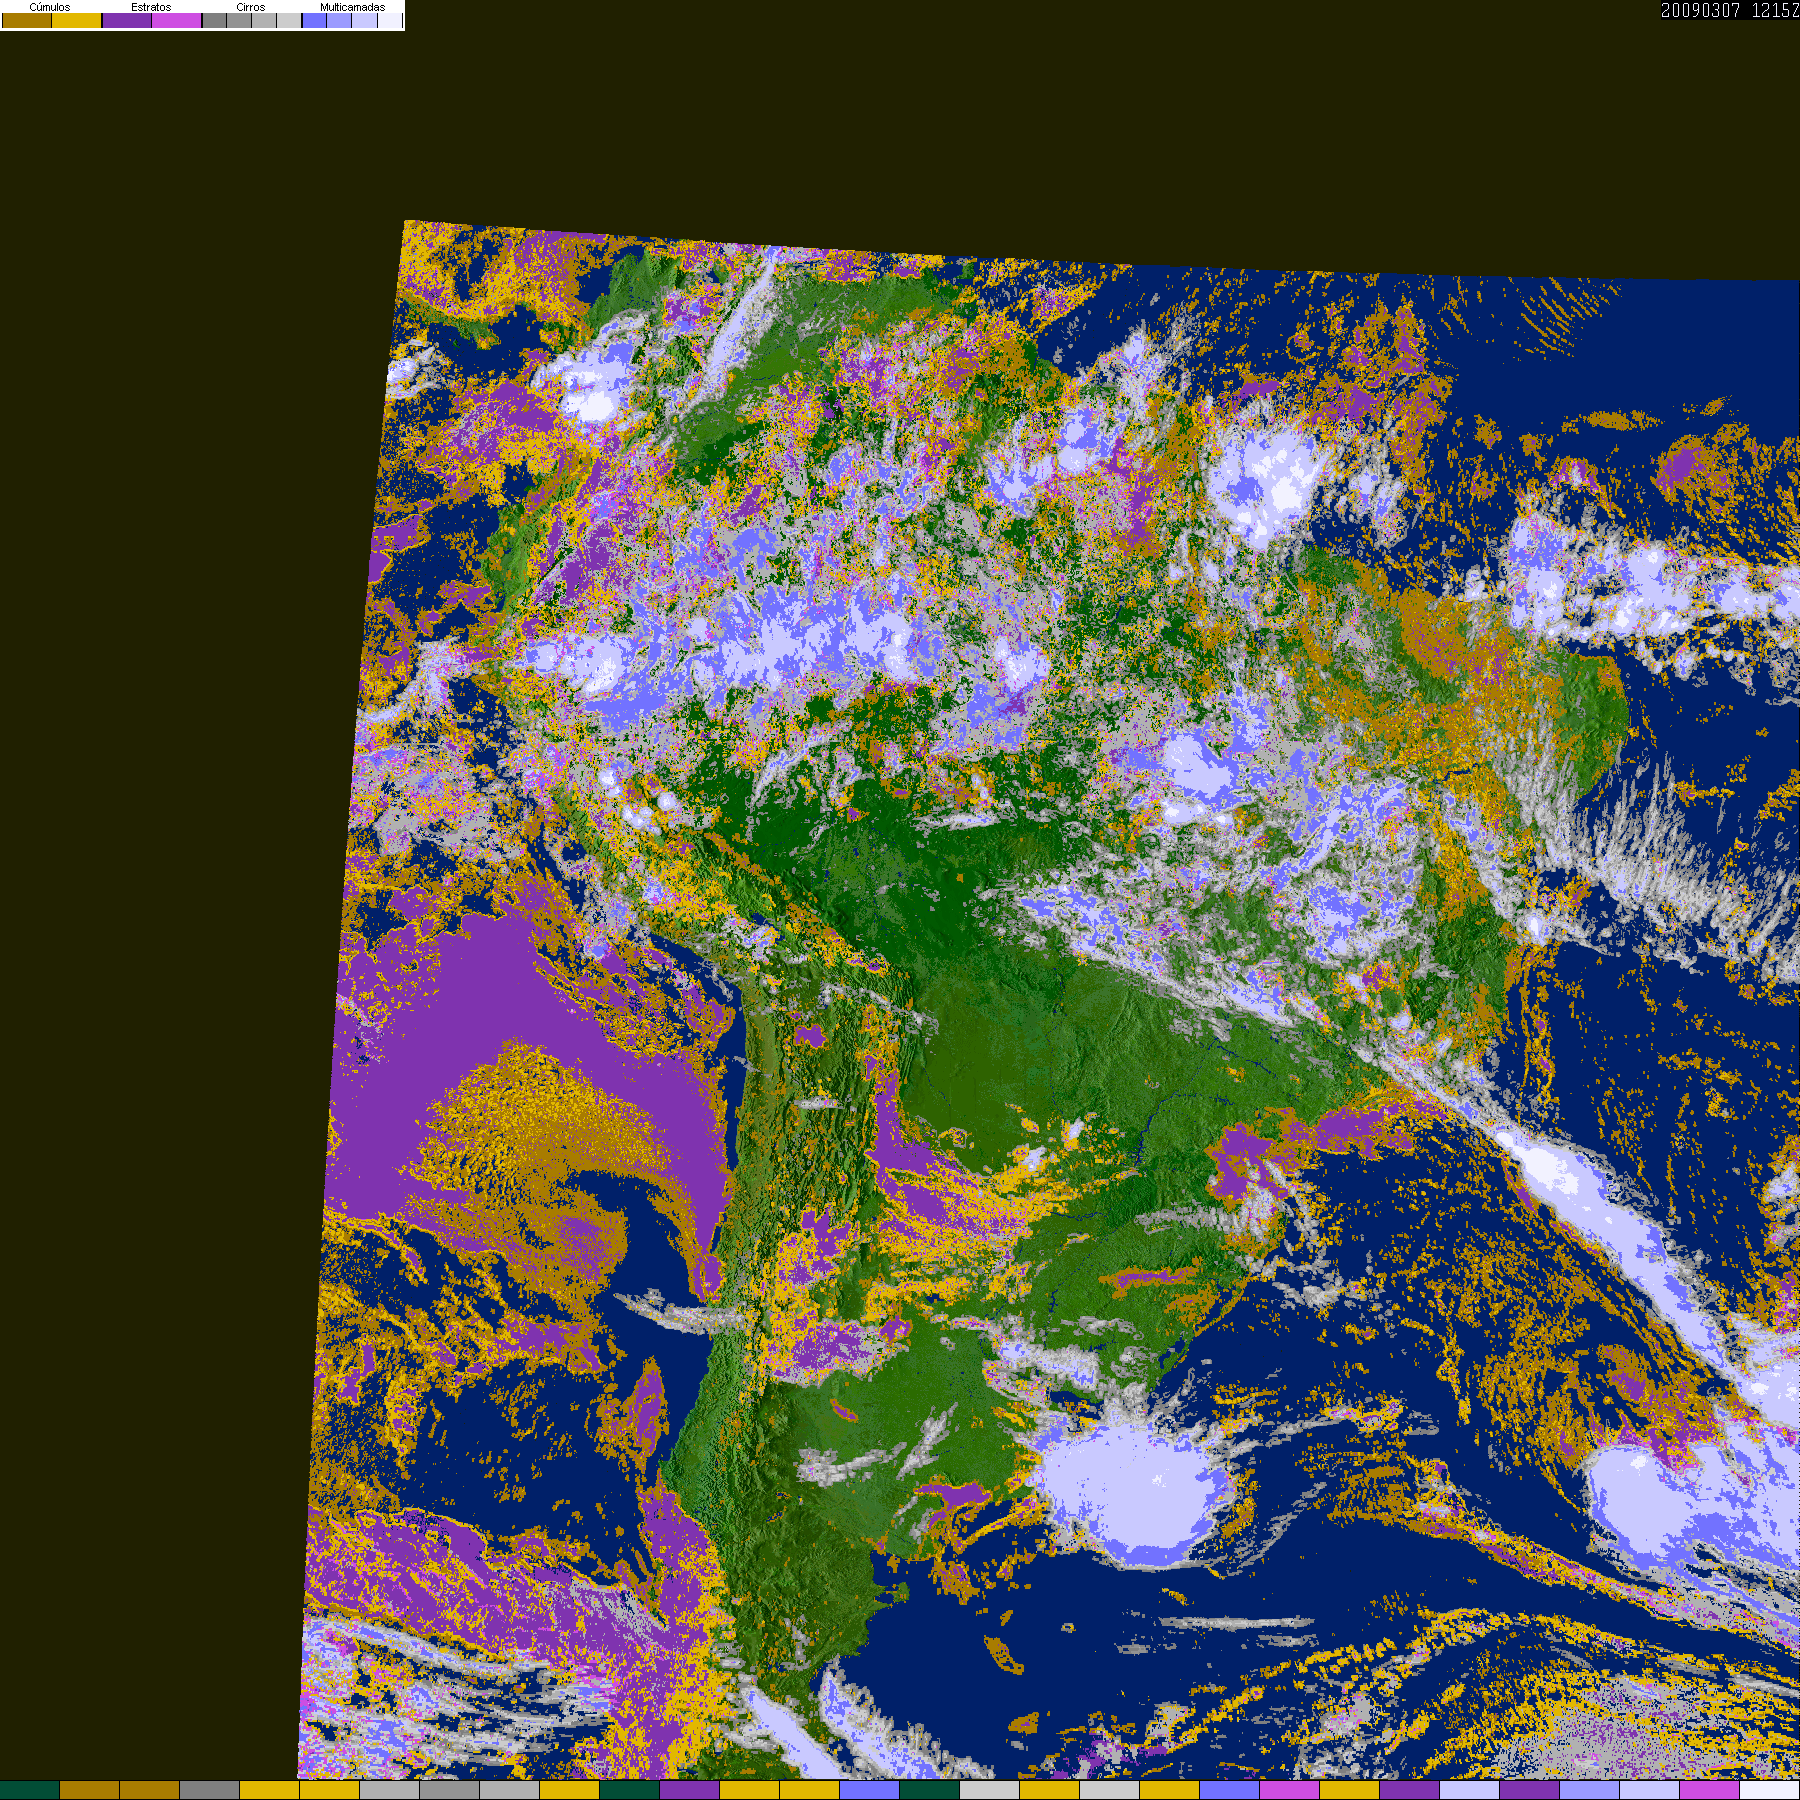This screenshot has height=1800, width=1800.
Task: Select the darkest blue Multicamadas swatch
Action: (x=314, y=20)
